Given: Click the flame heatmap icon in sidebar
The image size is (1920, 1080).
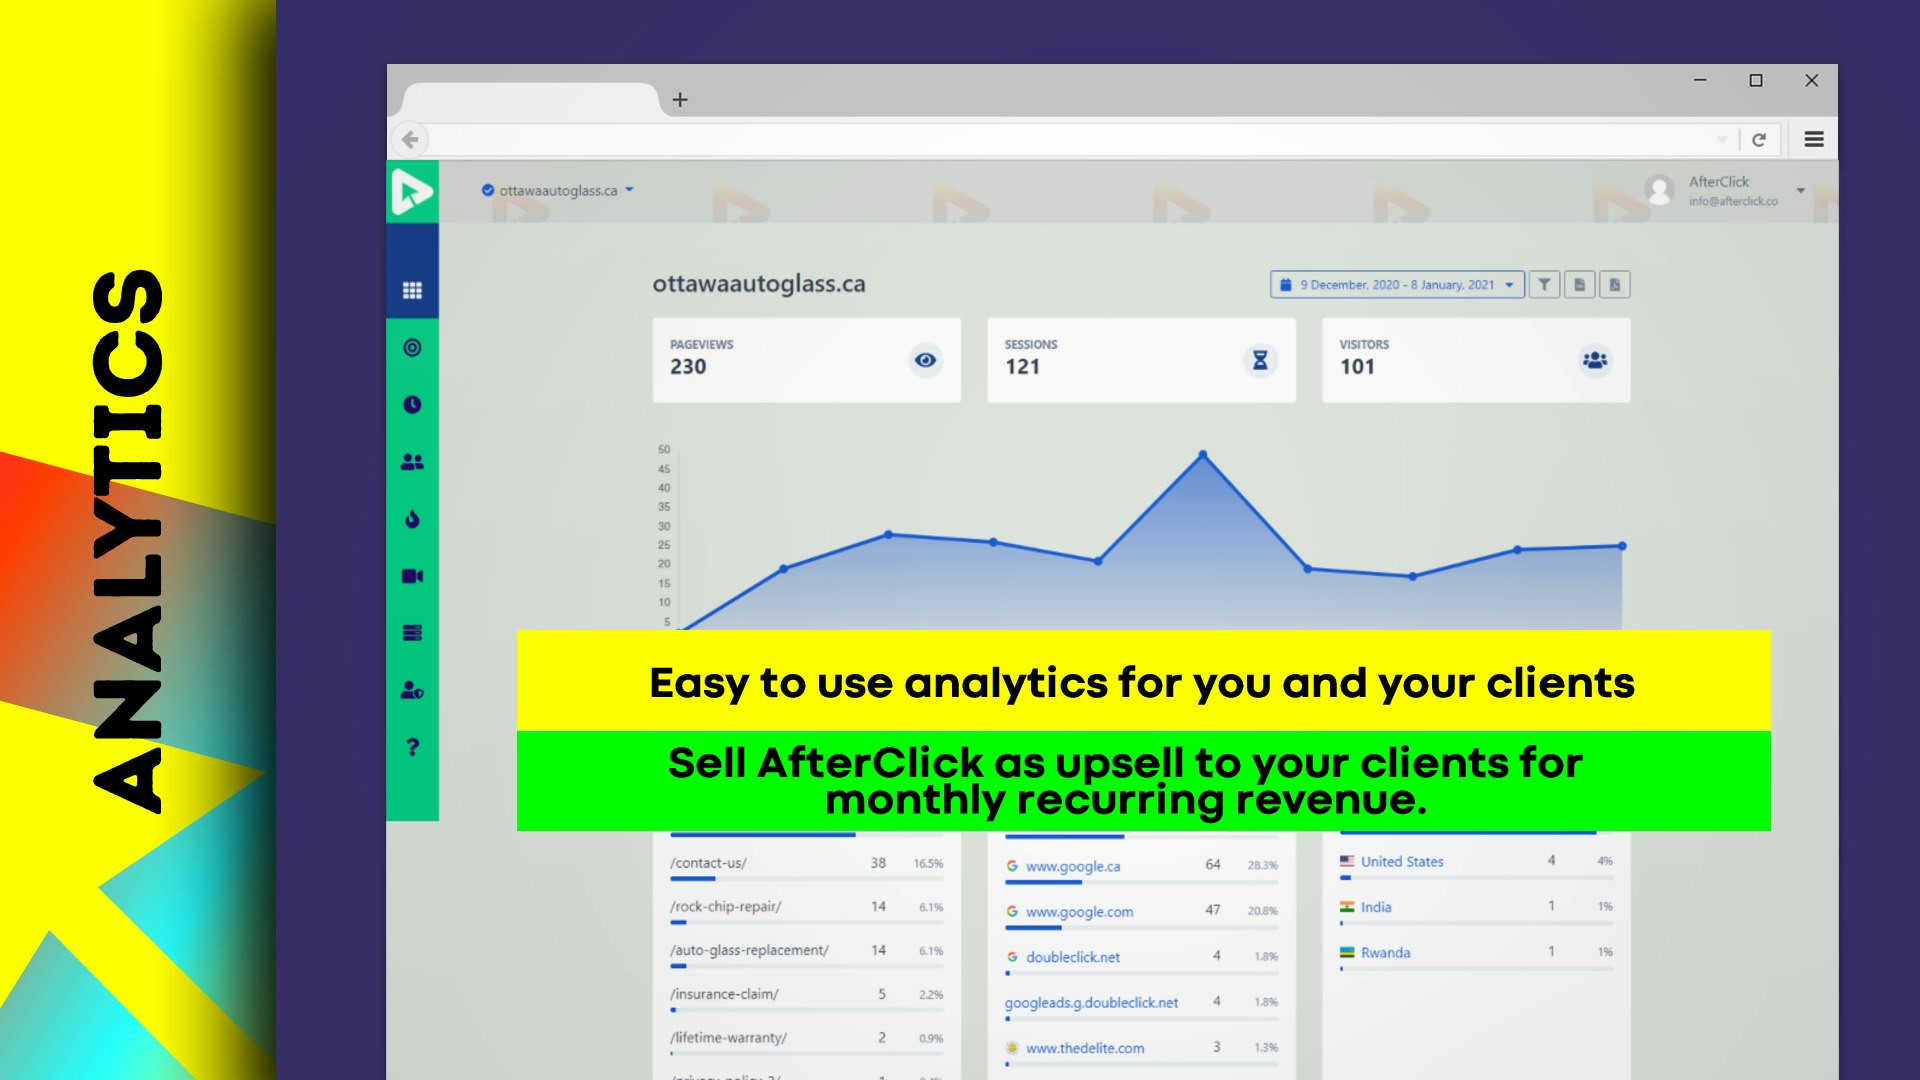Looking at the screenshot, I should pos(412,519).
